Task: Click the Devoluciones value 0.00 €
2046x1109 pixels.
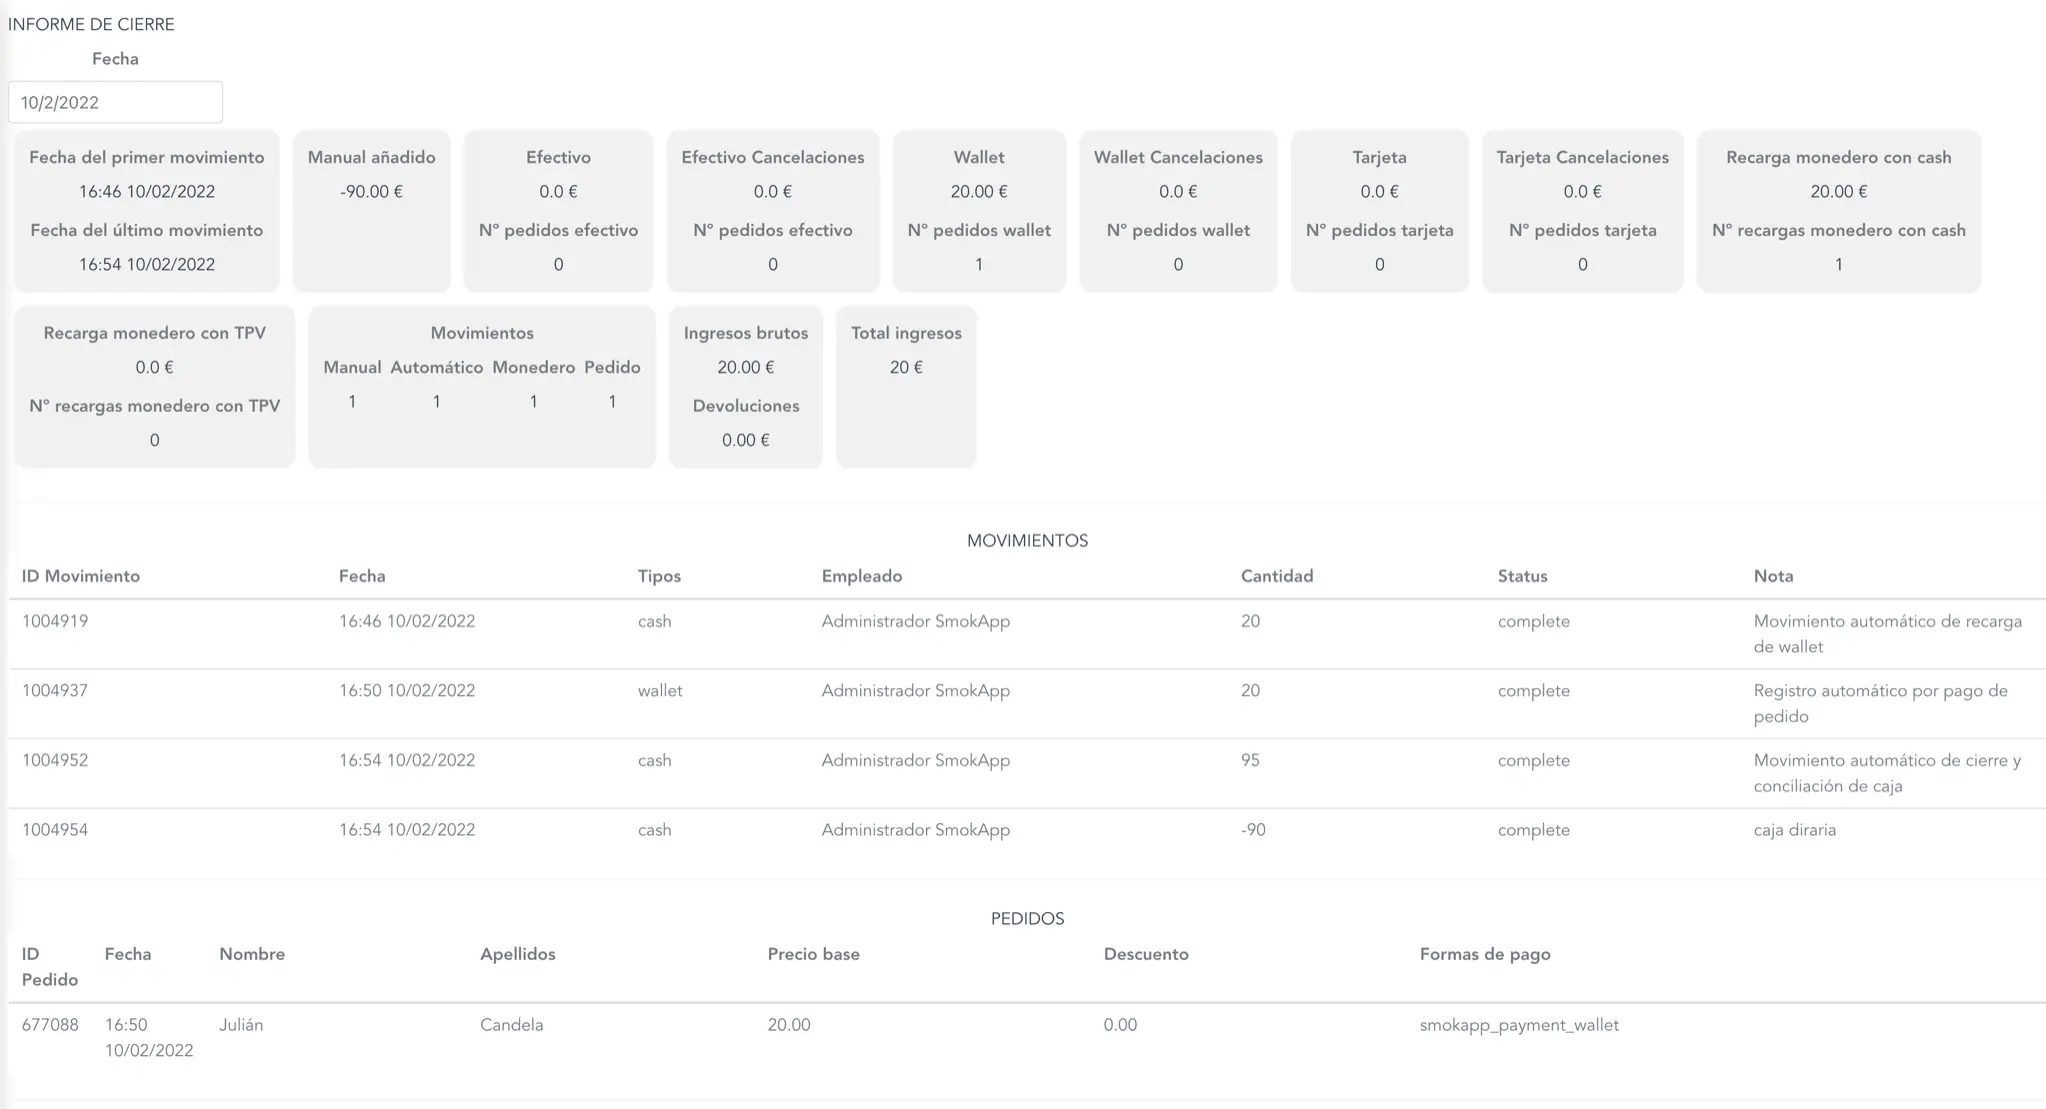Action: tap(745, 440)
